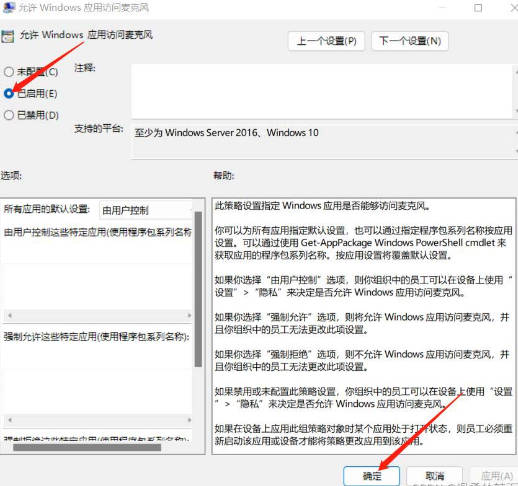Click the options panel vertical scrollbar
Viewport: 518px width, 486px height.
point(198,289)
